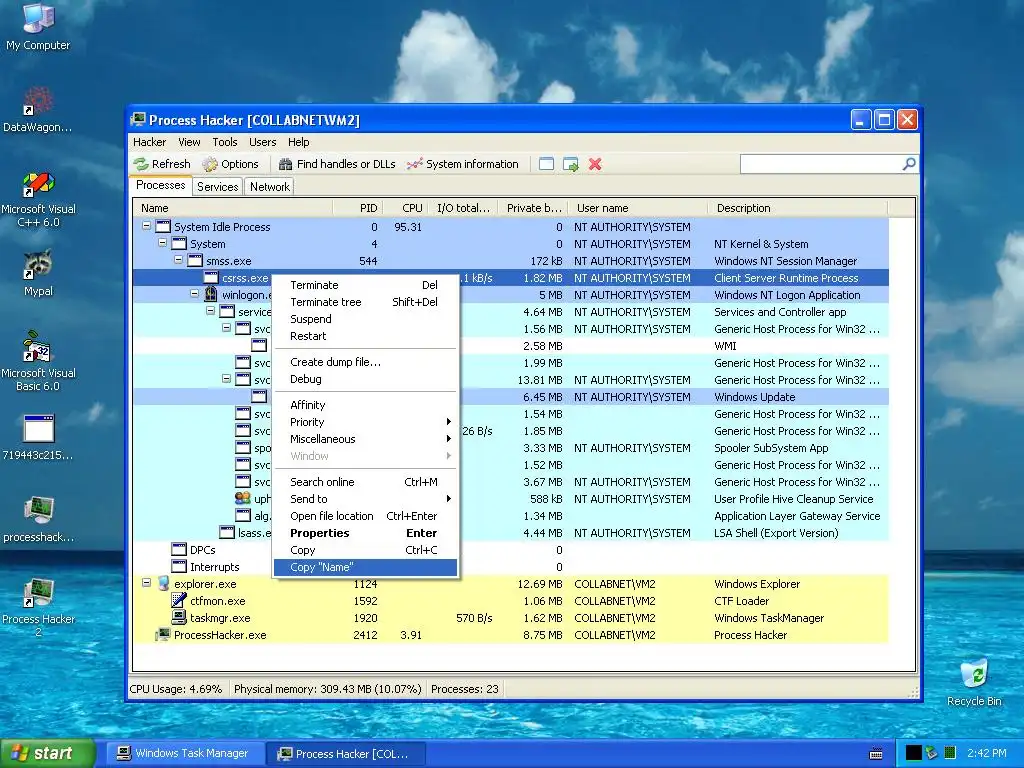
Task: Click the clock showing 2:42 PM
Action: pyautogui.click(x=987, y=753)
